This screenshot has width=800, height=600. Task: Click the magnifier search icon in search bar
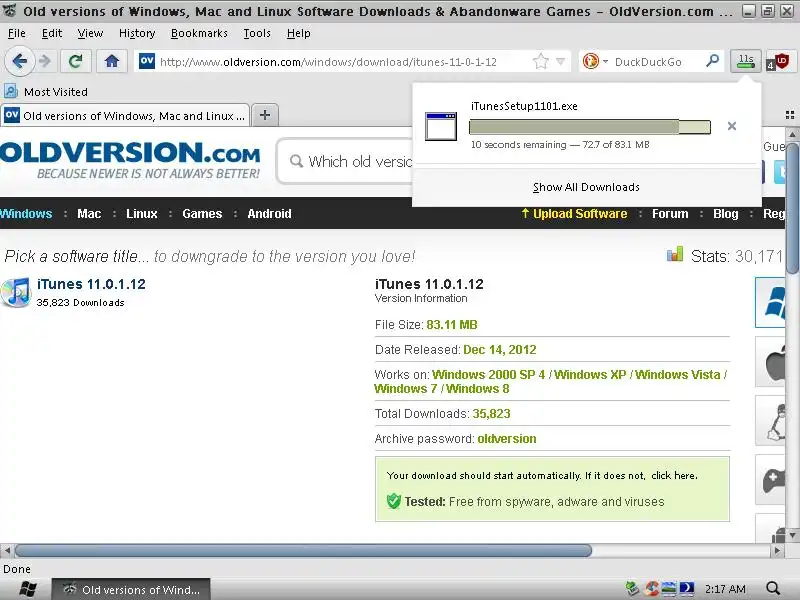pos(712,61)
